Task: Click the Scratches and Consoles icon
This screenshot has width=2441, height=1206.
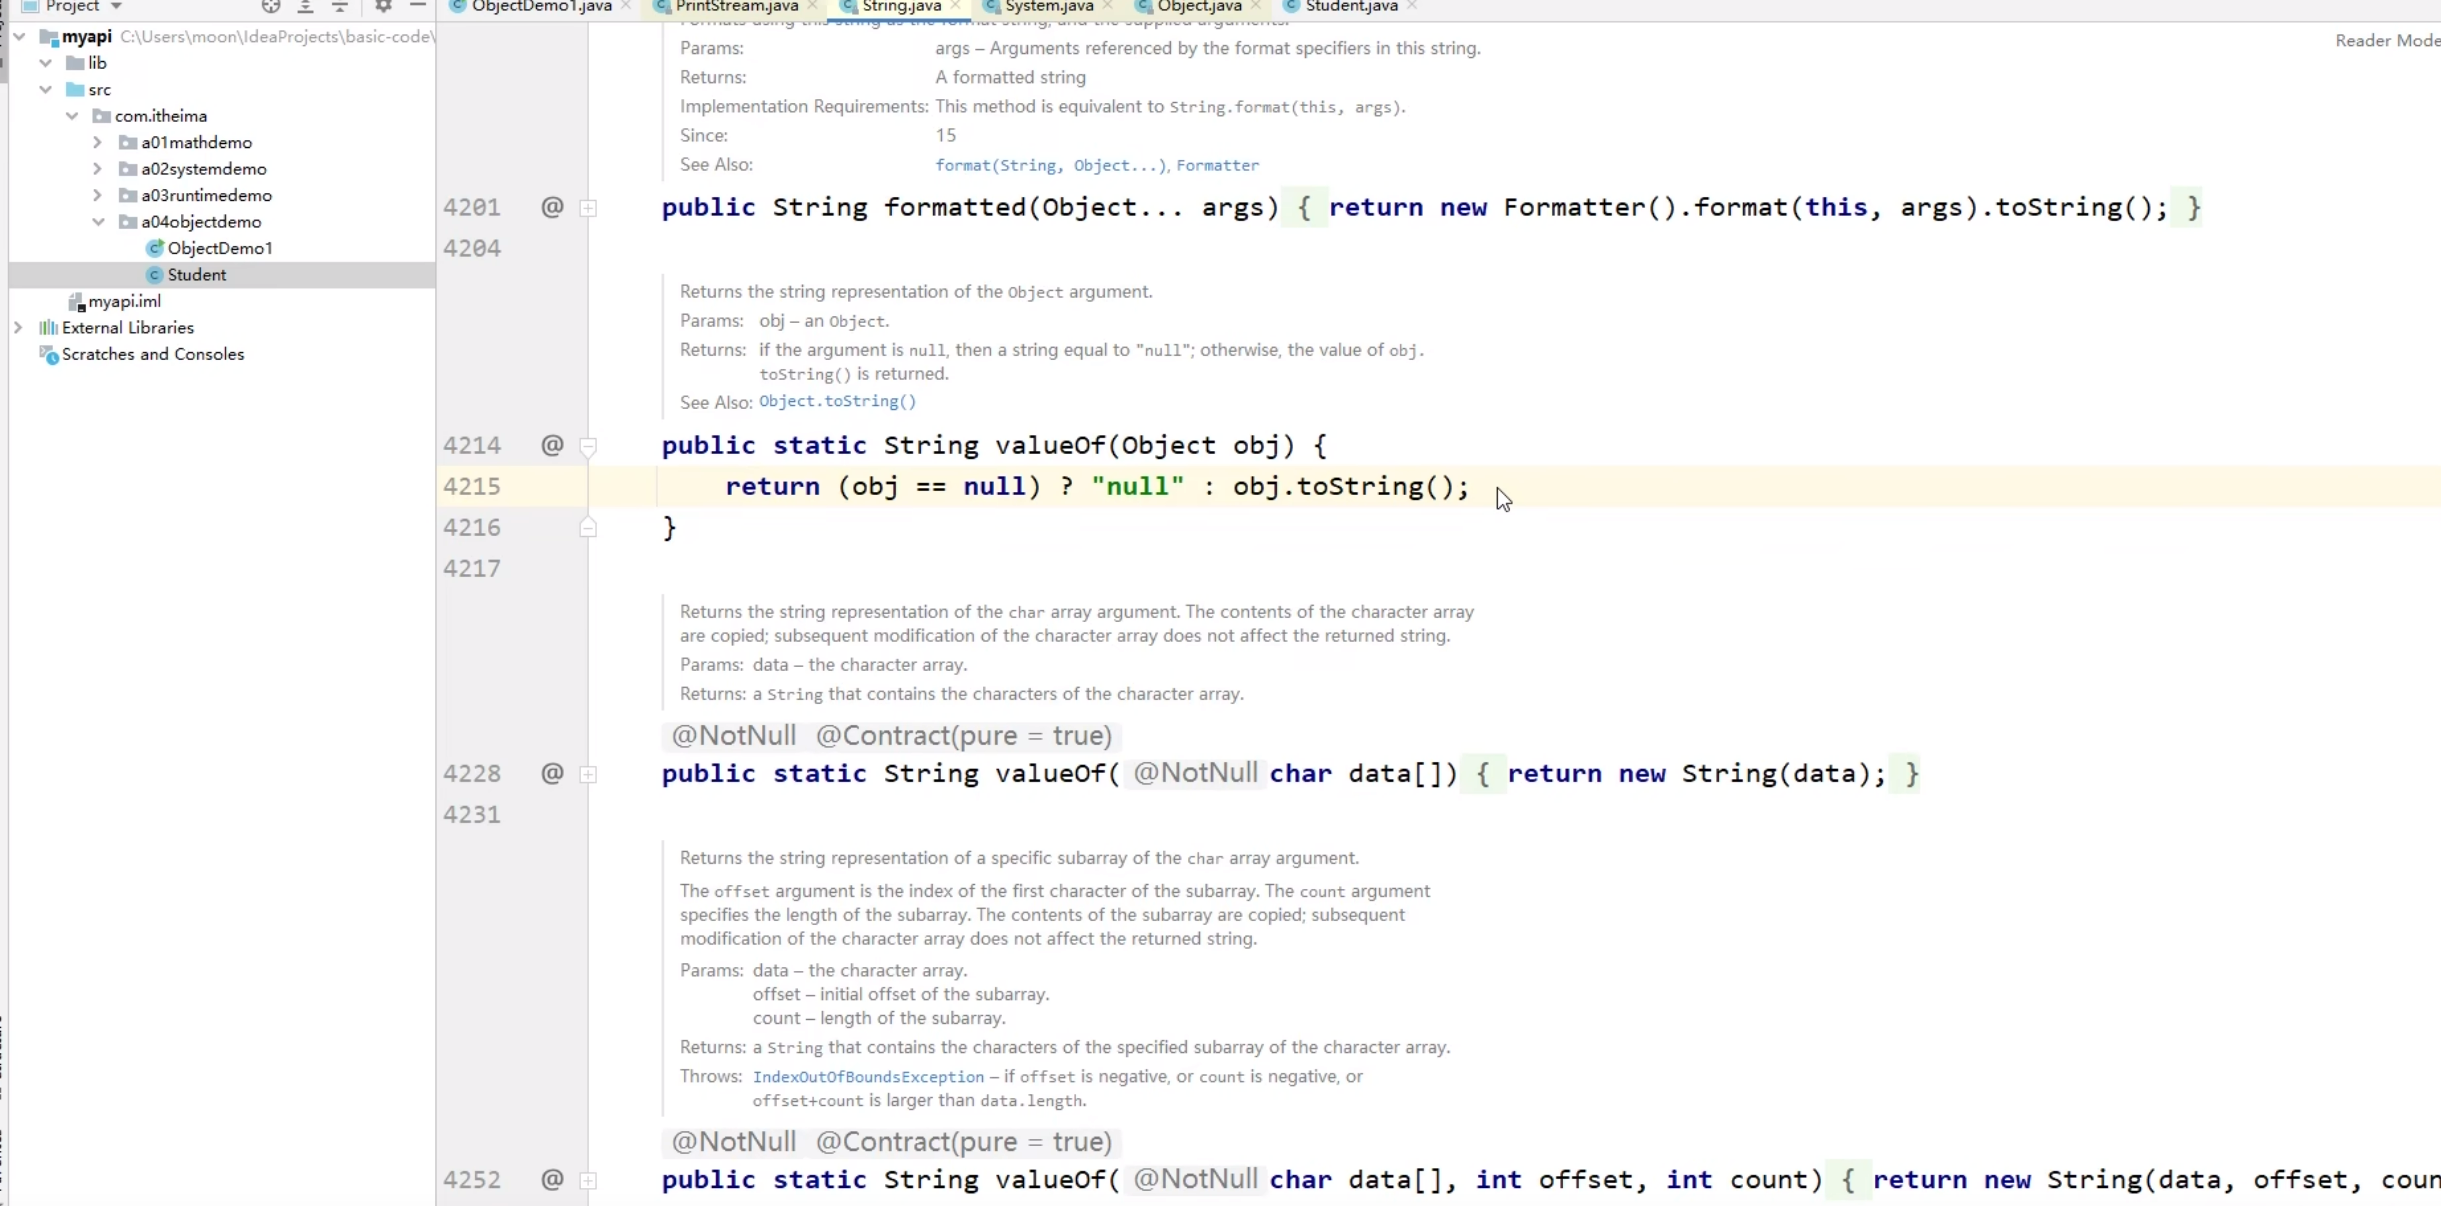Action: pos(49,354)
